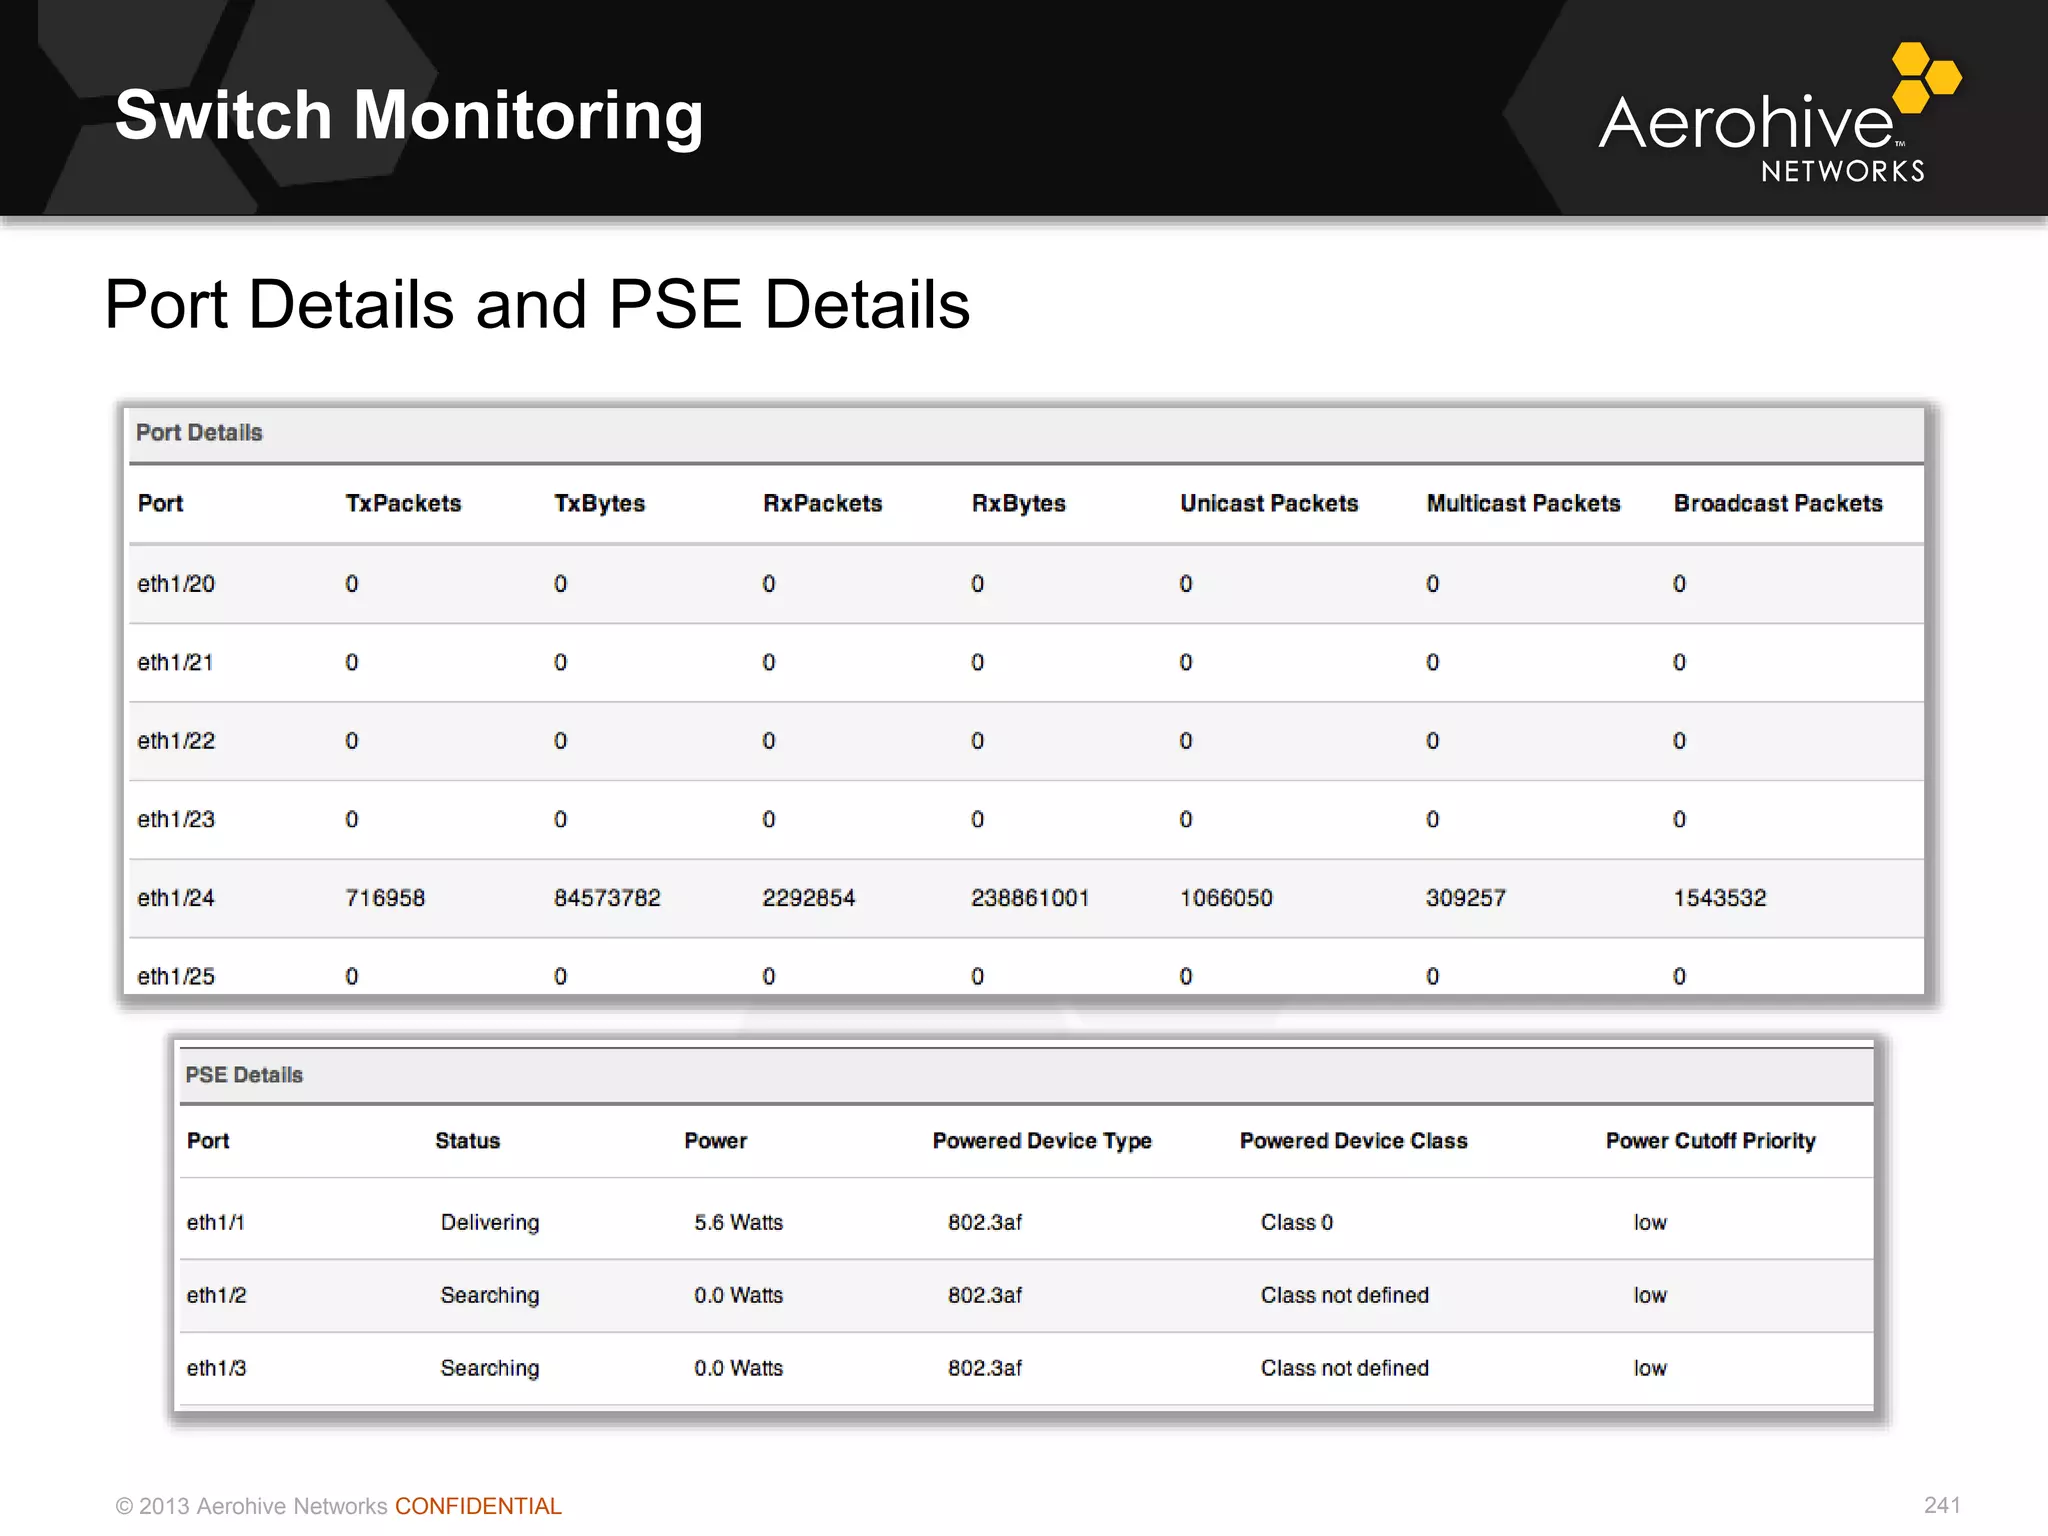This screenshot has height=1536, width=2048.
Task: Click Class 0 device class value
Action: point(1297,1222)
